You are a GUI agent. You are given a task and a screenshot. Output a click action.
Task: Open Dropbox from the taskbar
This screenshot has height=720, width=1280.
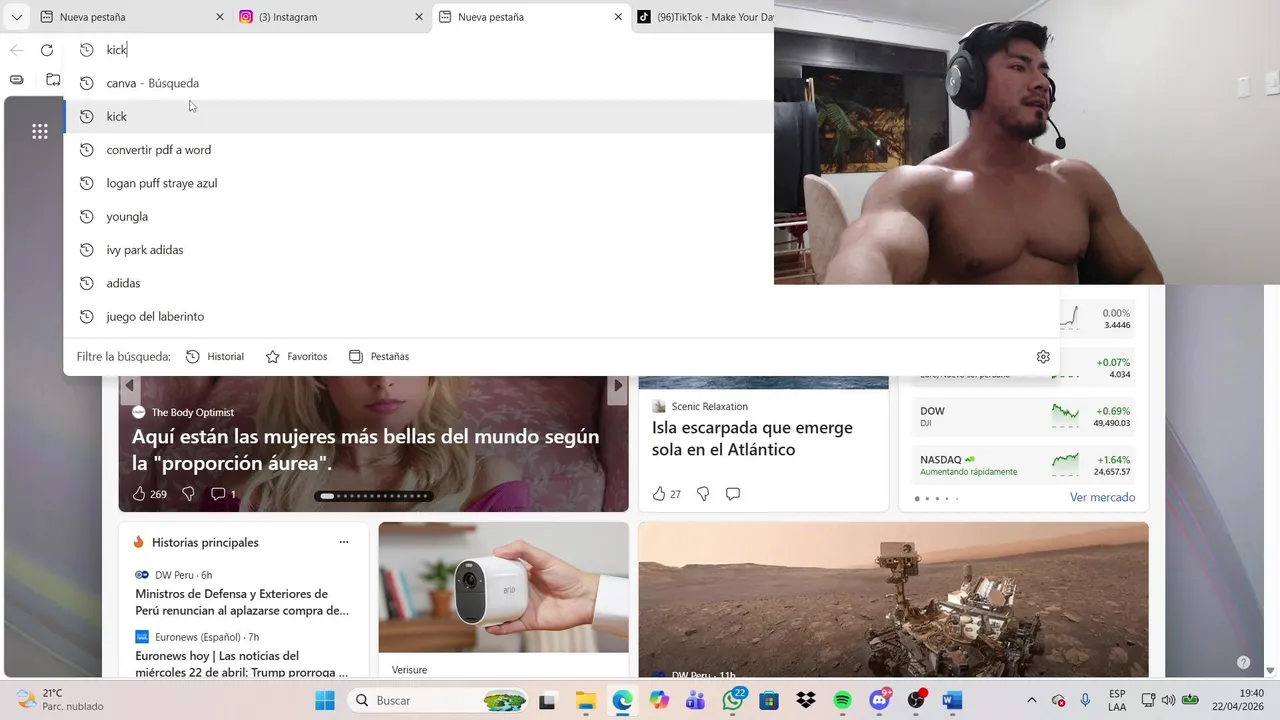click(806, 700)
